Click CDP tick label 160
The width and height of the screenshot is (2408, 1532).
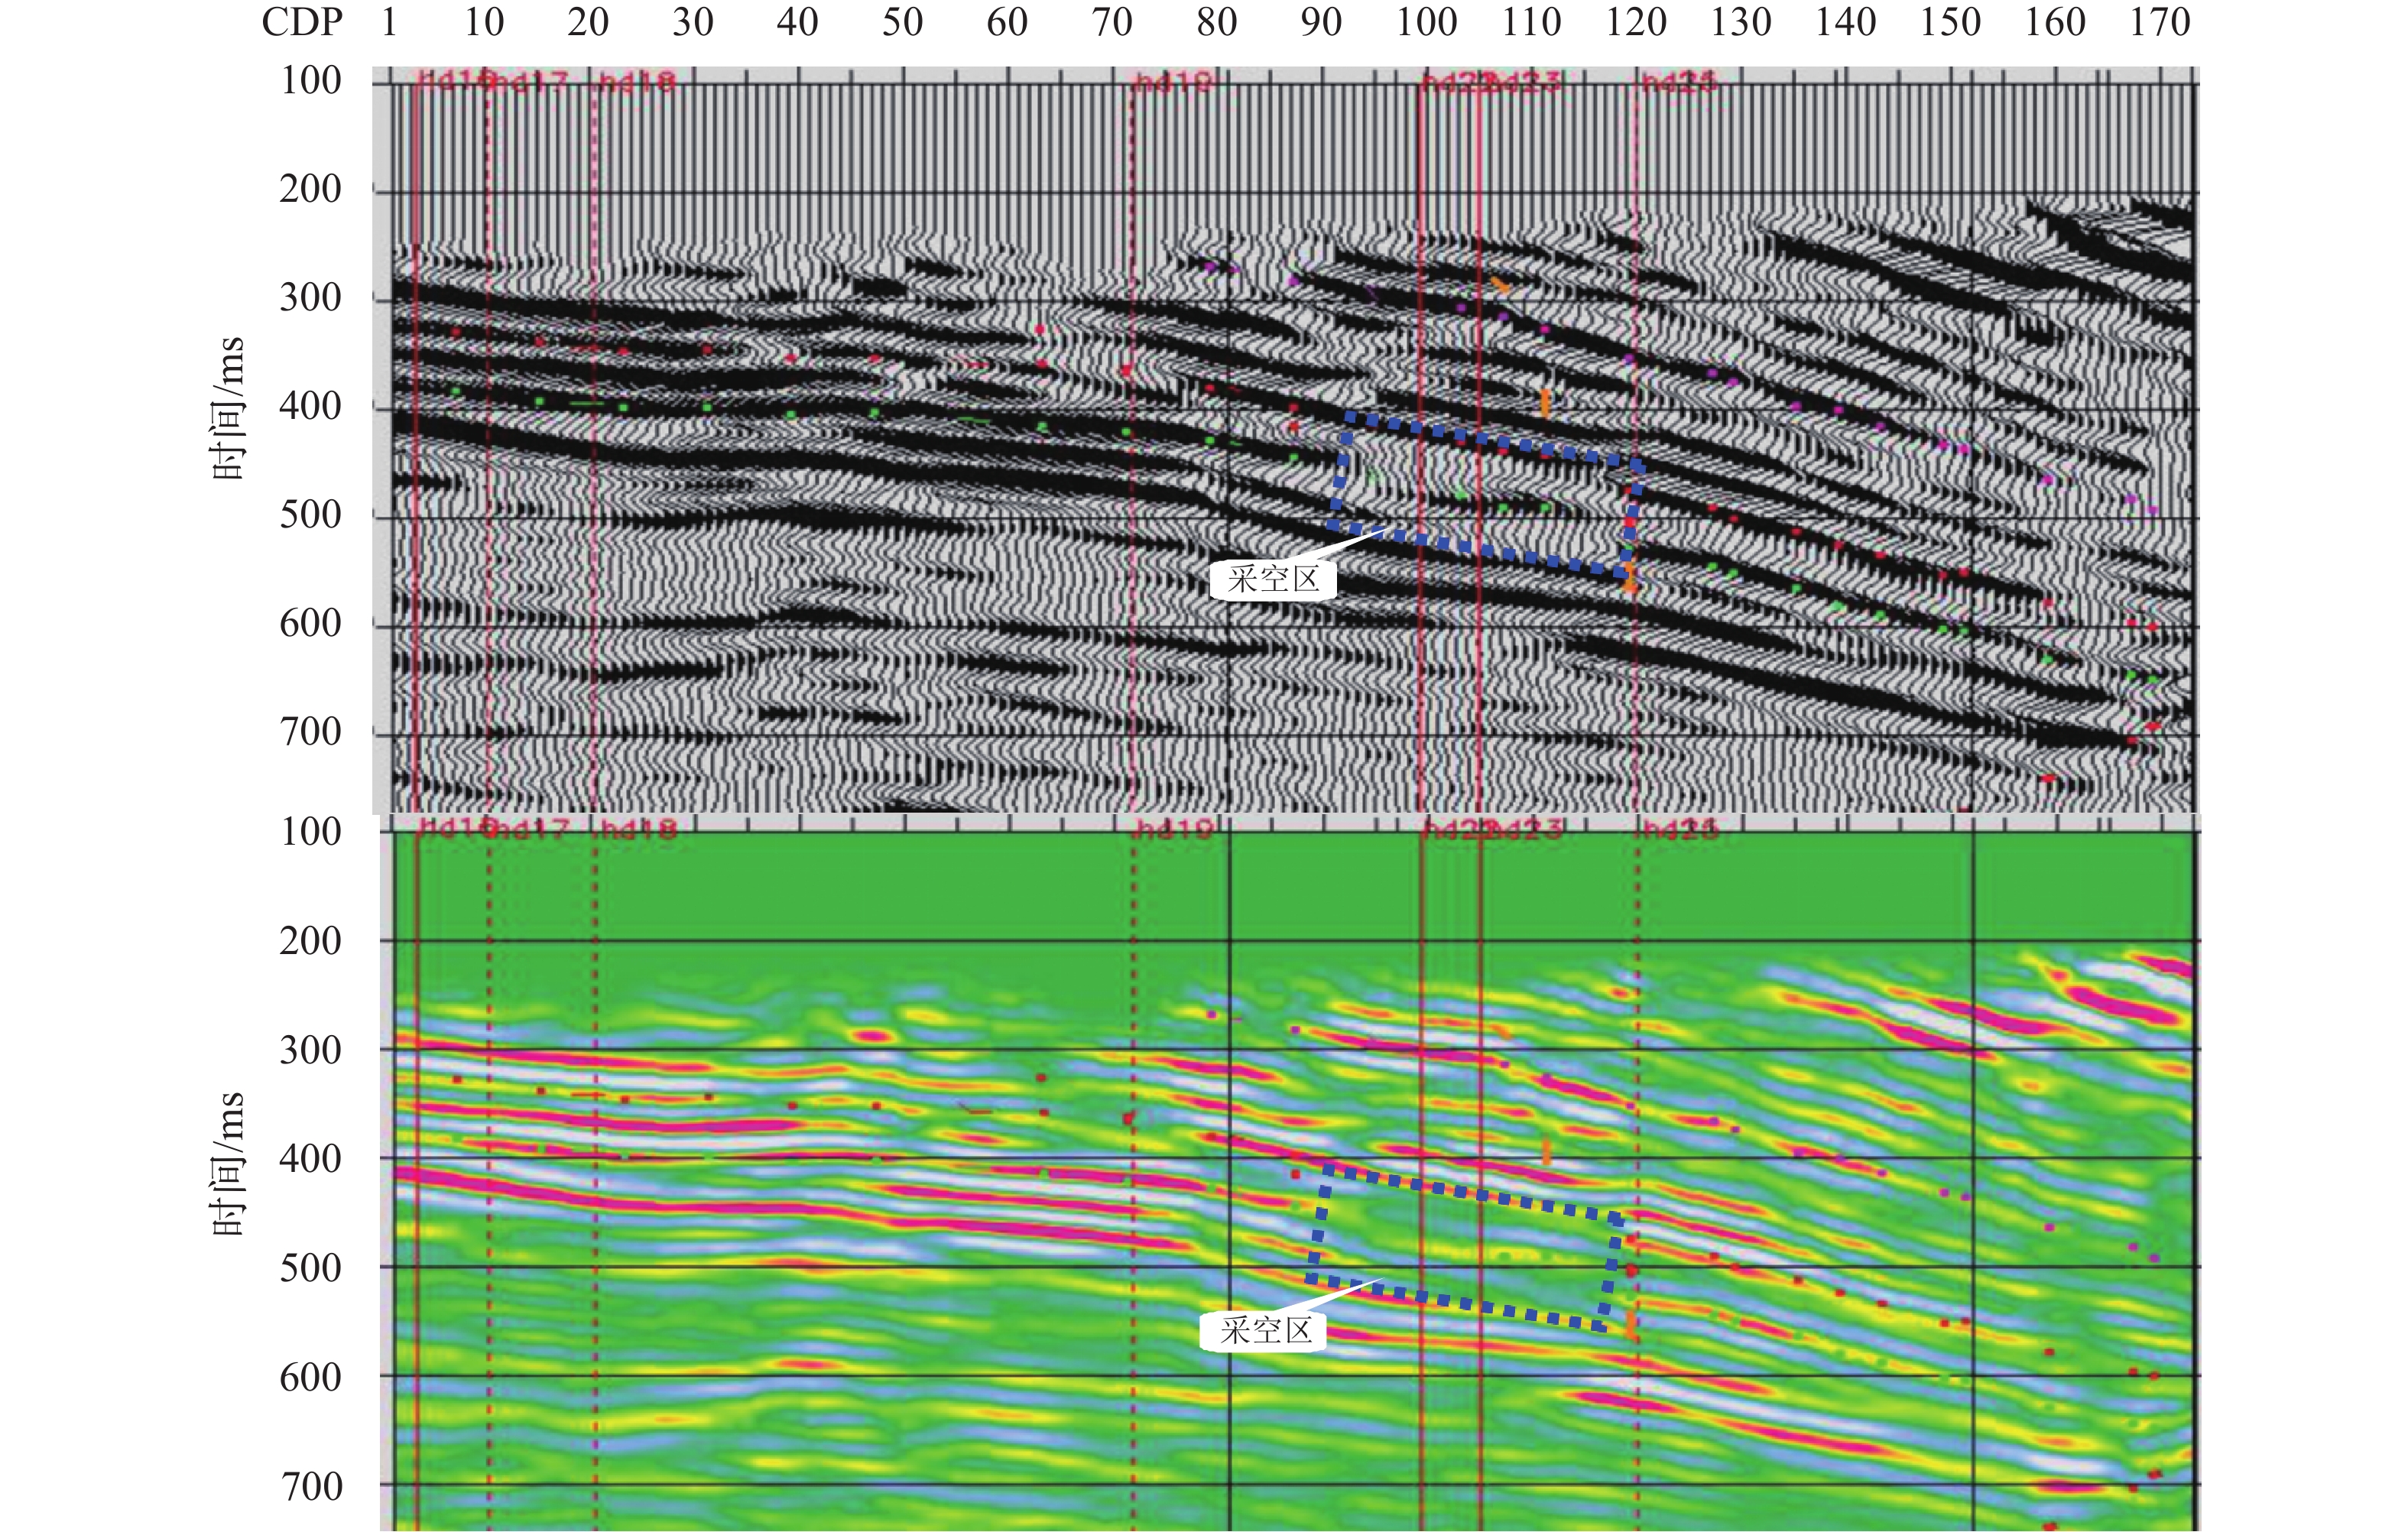tap(2055, 22)
